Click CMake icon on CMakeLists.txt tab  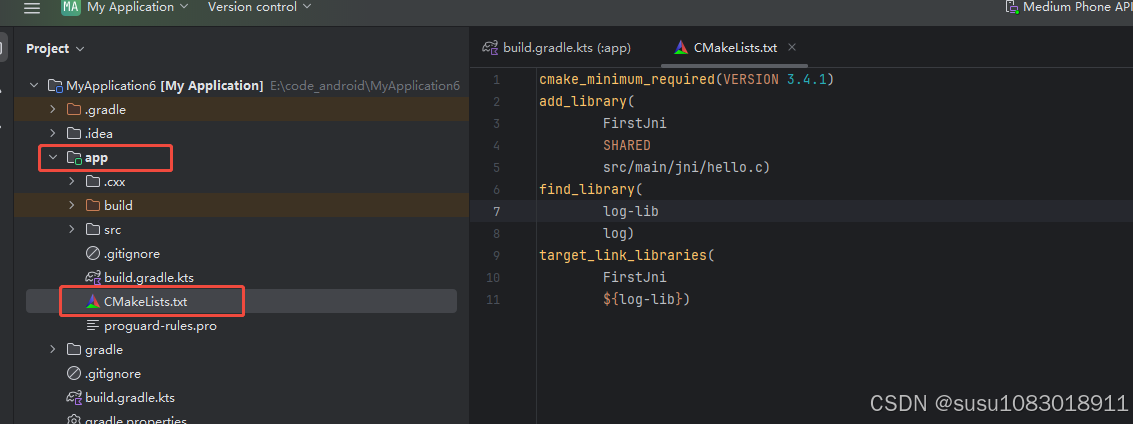(x=681, y=48)
